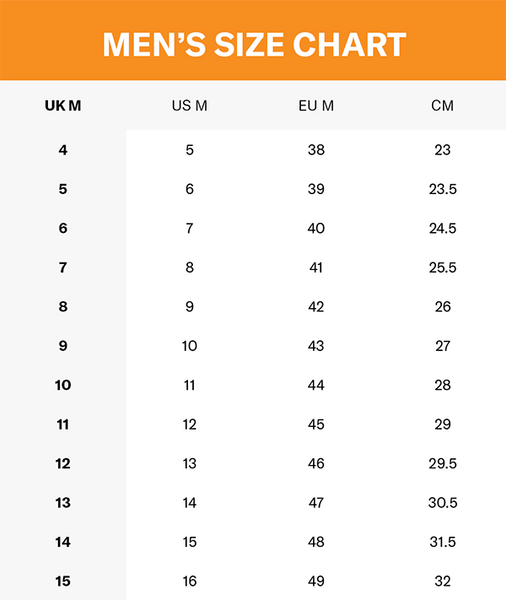Click EU size 38 cell

tap(316, 150)
